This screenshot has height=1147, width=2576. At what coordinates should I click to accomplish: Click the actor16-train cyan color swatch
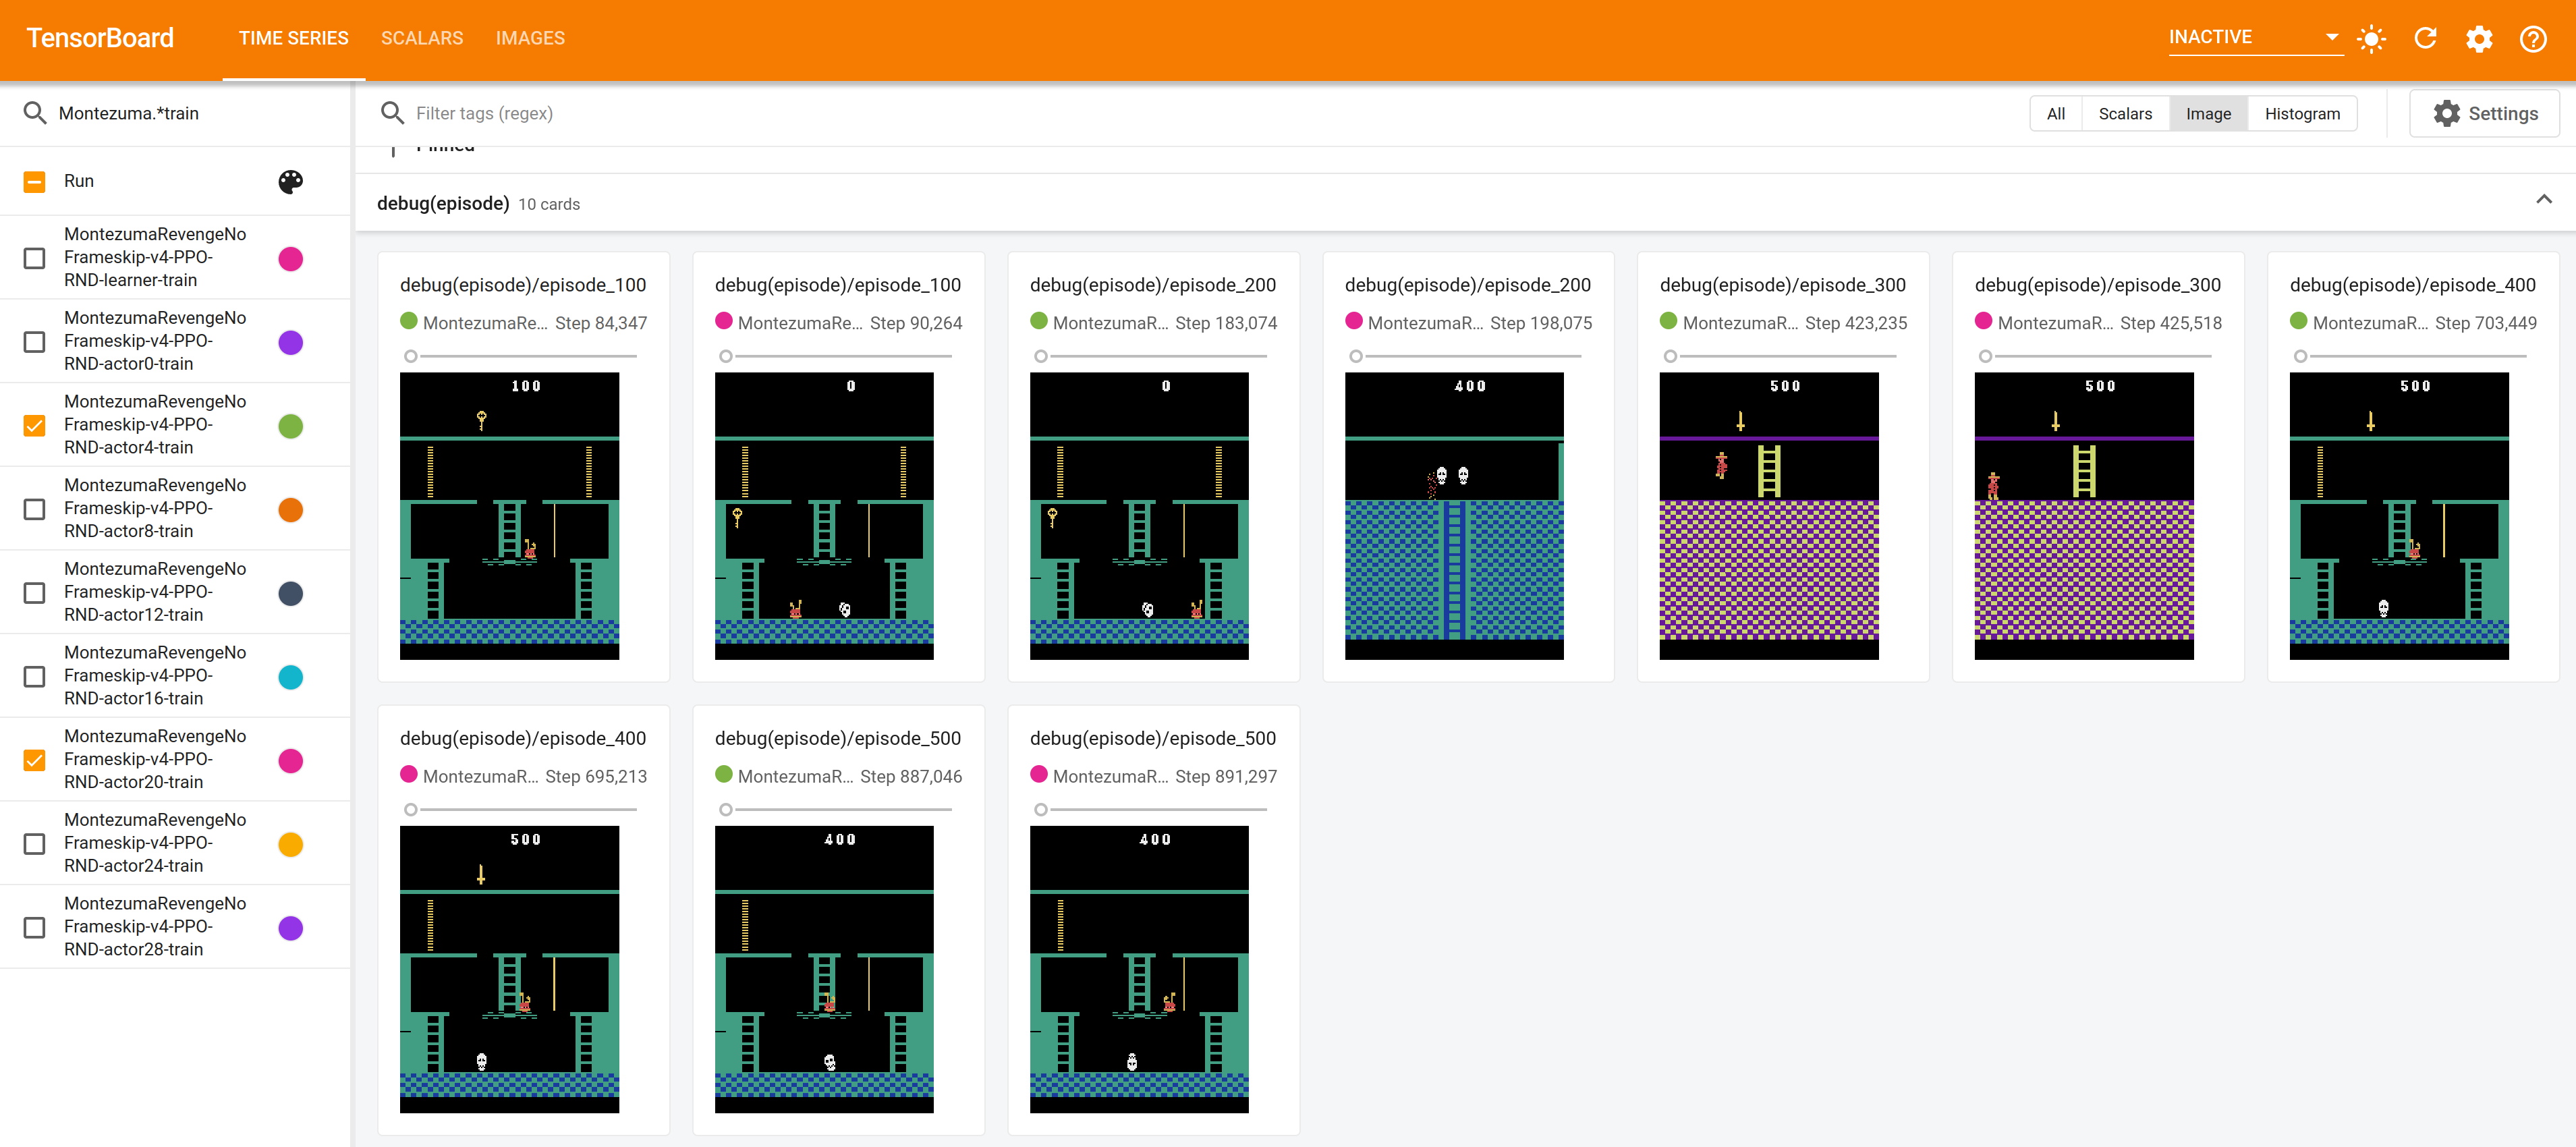(x=291, y=677)
